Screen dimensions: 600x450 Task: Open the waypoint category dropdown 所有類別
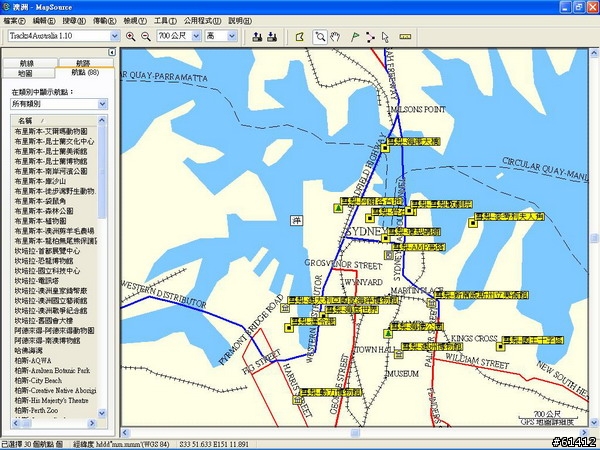click(x=102, y=104)
